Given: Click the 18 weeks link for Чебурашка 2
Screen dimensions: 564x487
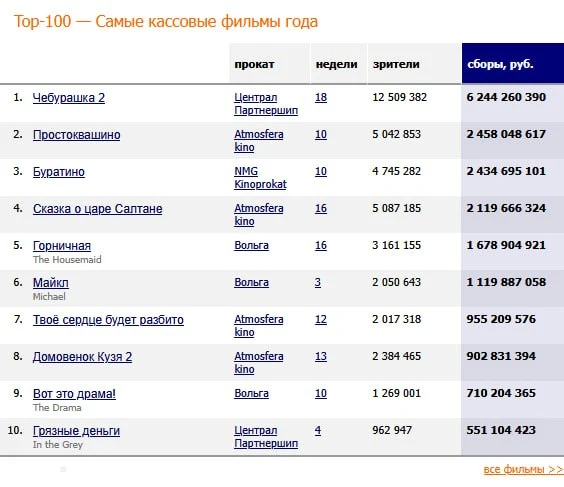Looking at the screenshot, I should [x=321, y=97].
